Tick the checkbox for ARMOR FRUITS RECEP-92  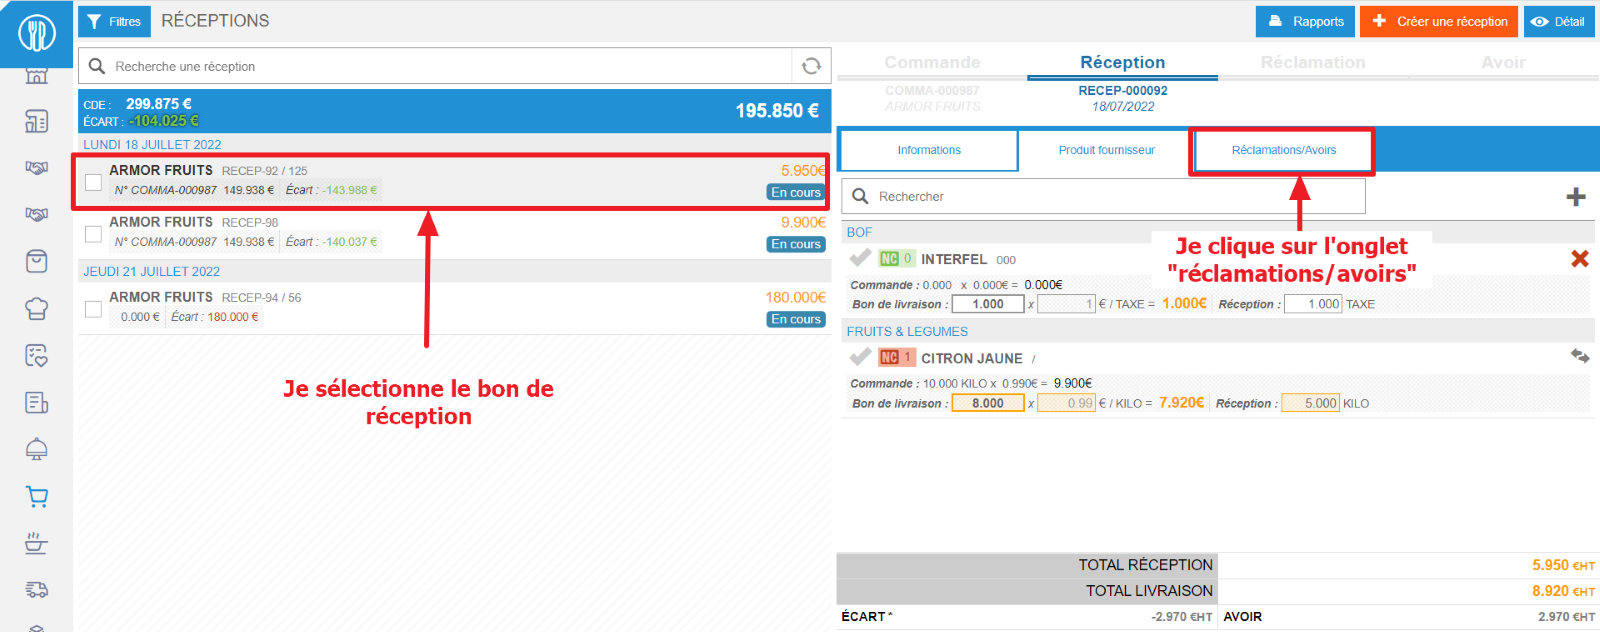point(93,182)
